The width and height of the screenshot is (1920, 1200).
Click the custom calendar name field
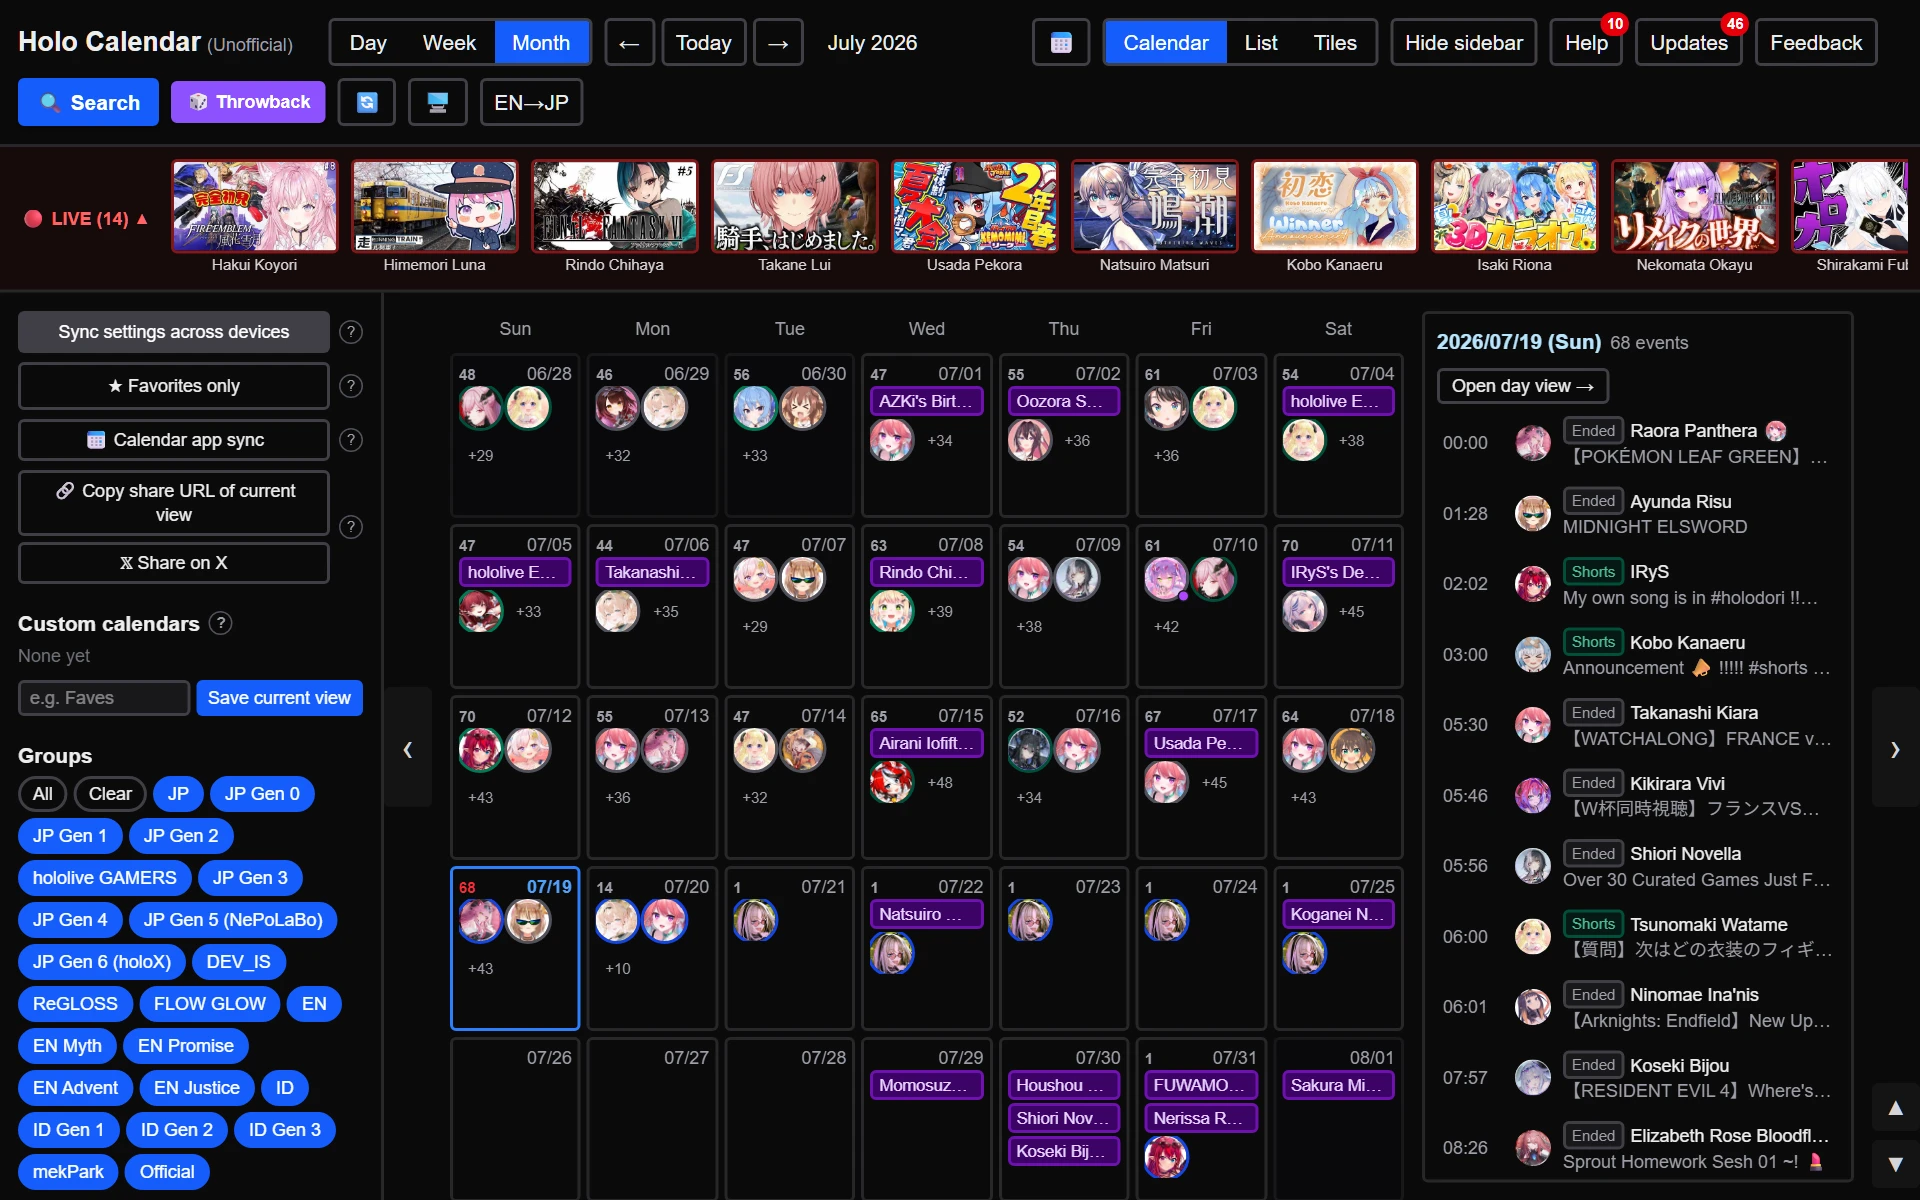(x=104, y=698)
